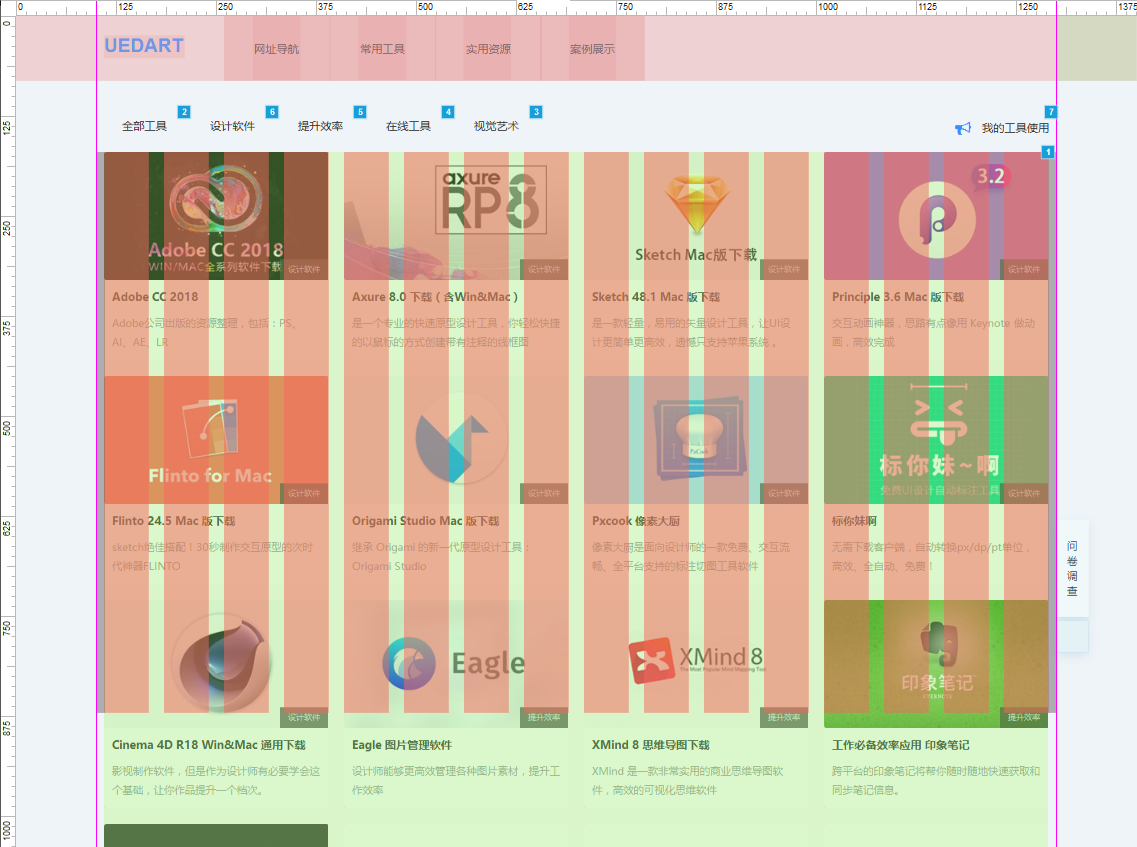Click the Eagle 图片管理软件 title link
Viewport: 1137px width, 847px height.
402,745
